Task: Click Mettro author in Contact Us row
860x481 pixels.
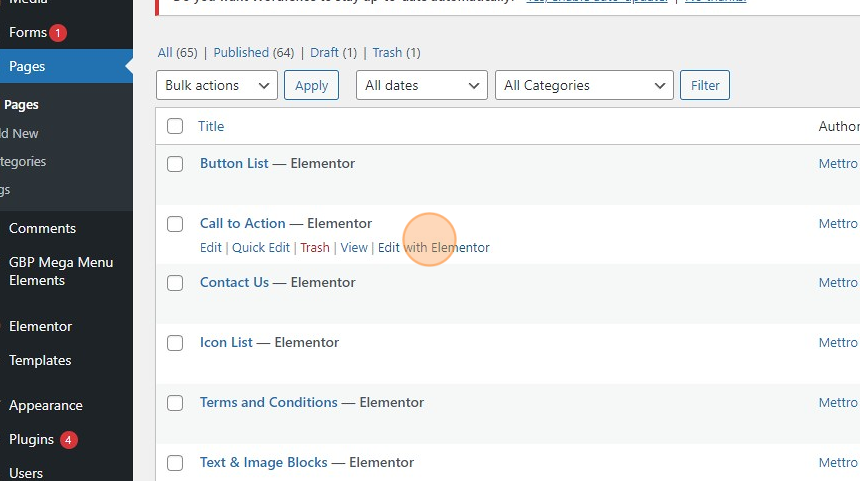Action: (838, 282)
